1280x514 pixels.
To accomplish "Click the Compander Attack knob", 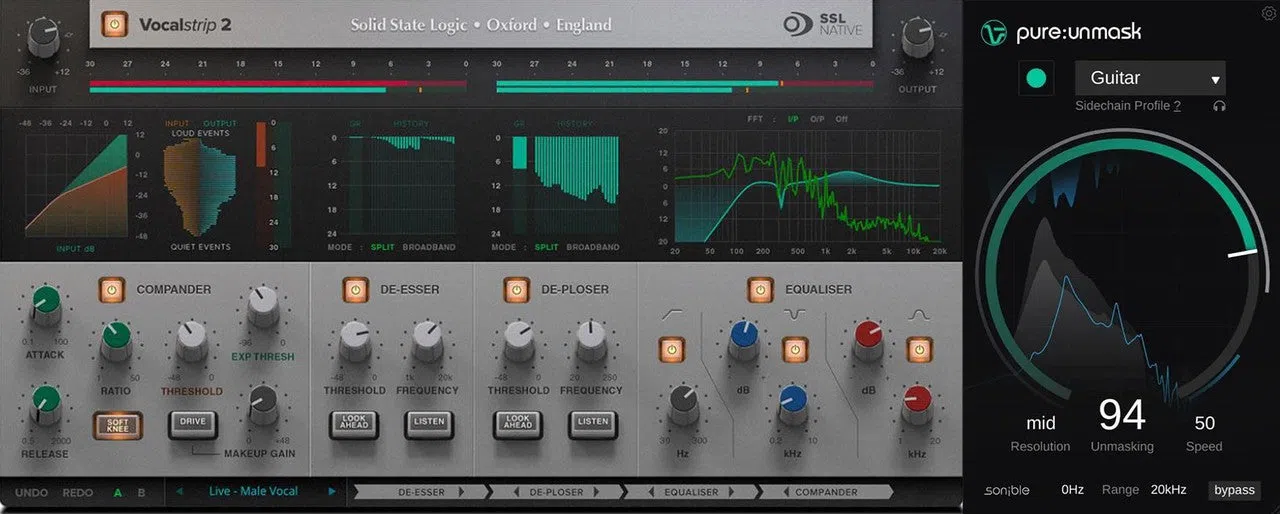I will tap(45, 304).
